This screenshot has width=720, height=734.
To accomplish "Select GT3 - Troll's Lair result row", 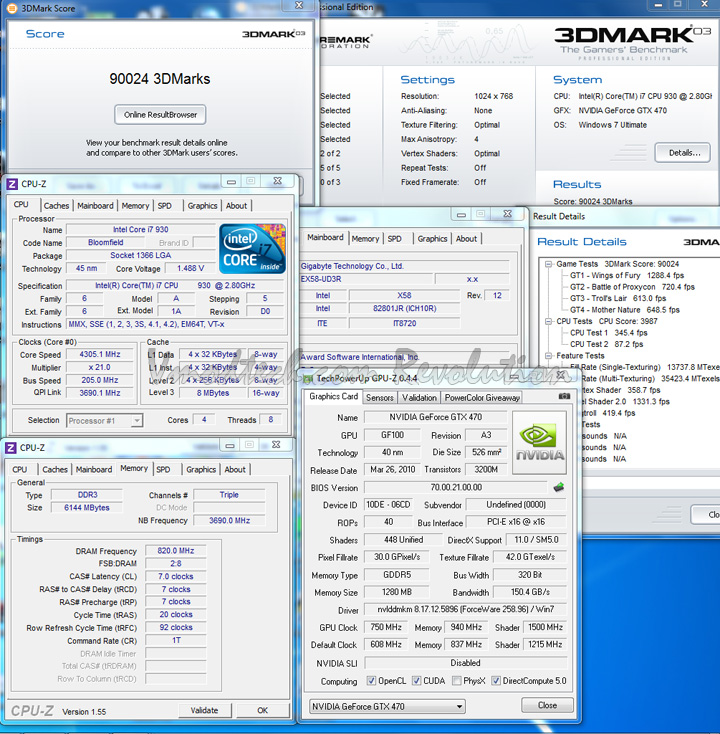I will [x=617, y=298].
